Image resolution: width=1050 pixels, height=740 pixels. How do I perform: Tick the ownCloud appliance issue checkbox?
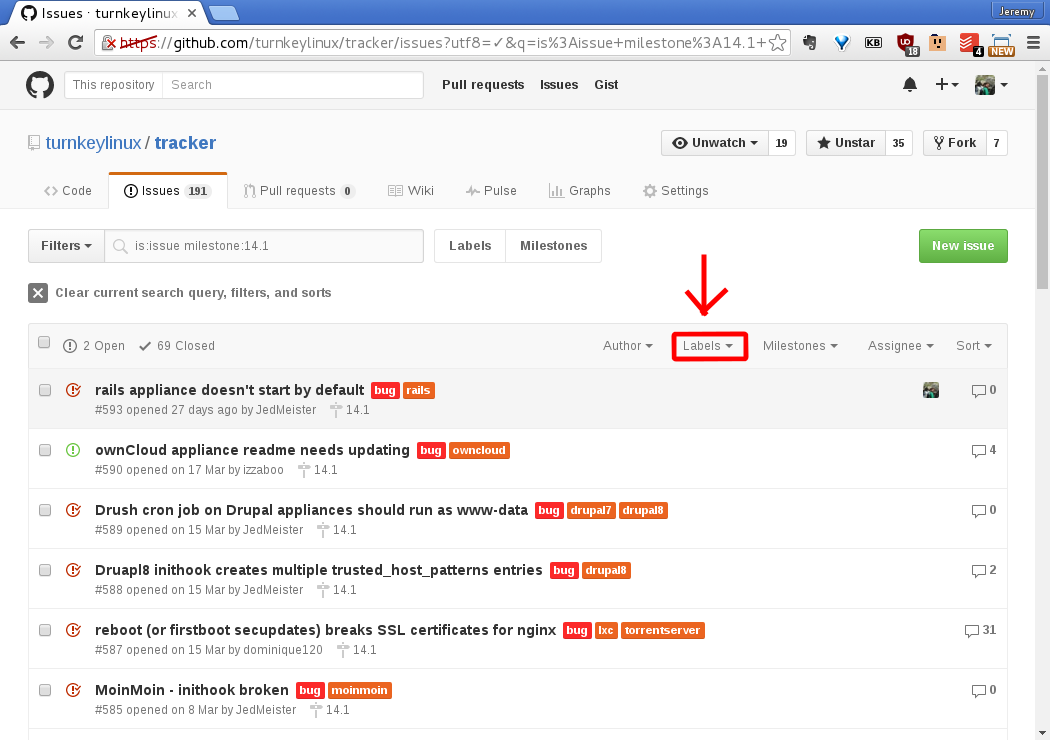[x=45, y=450]
